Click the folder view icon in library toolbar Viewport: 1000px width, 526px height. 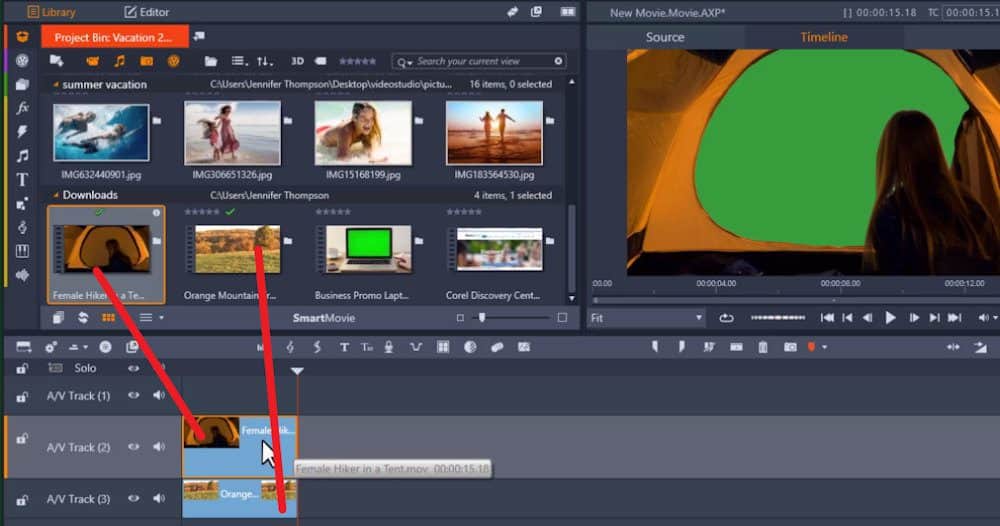[210, 61]
